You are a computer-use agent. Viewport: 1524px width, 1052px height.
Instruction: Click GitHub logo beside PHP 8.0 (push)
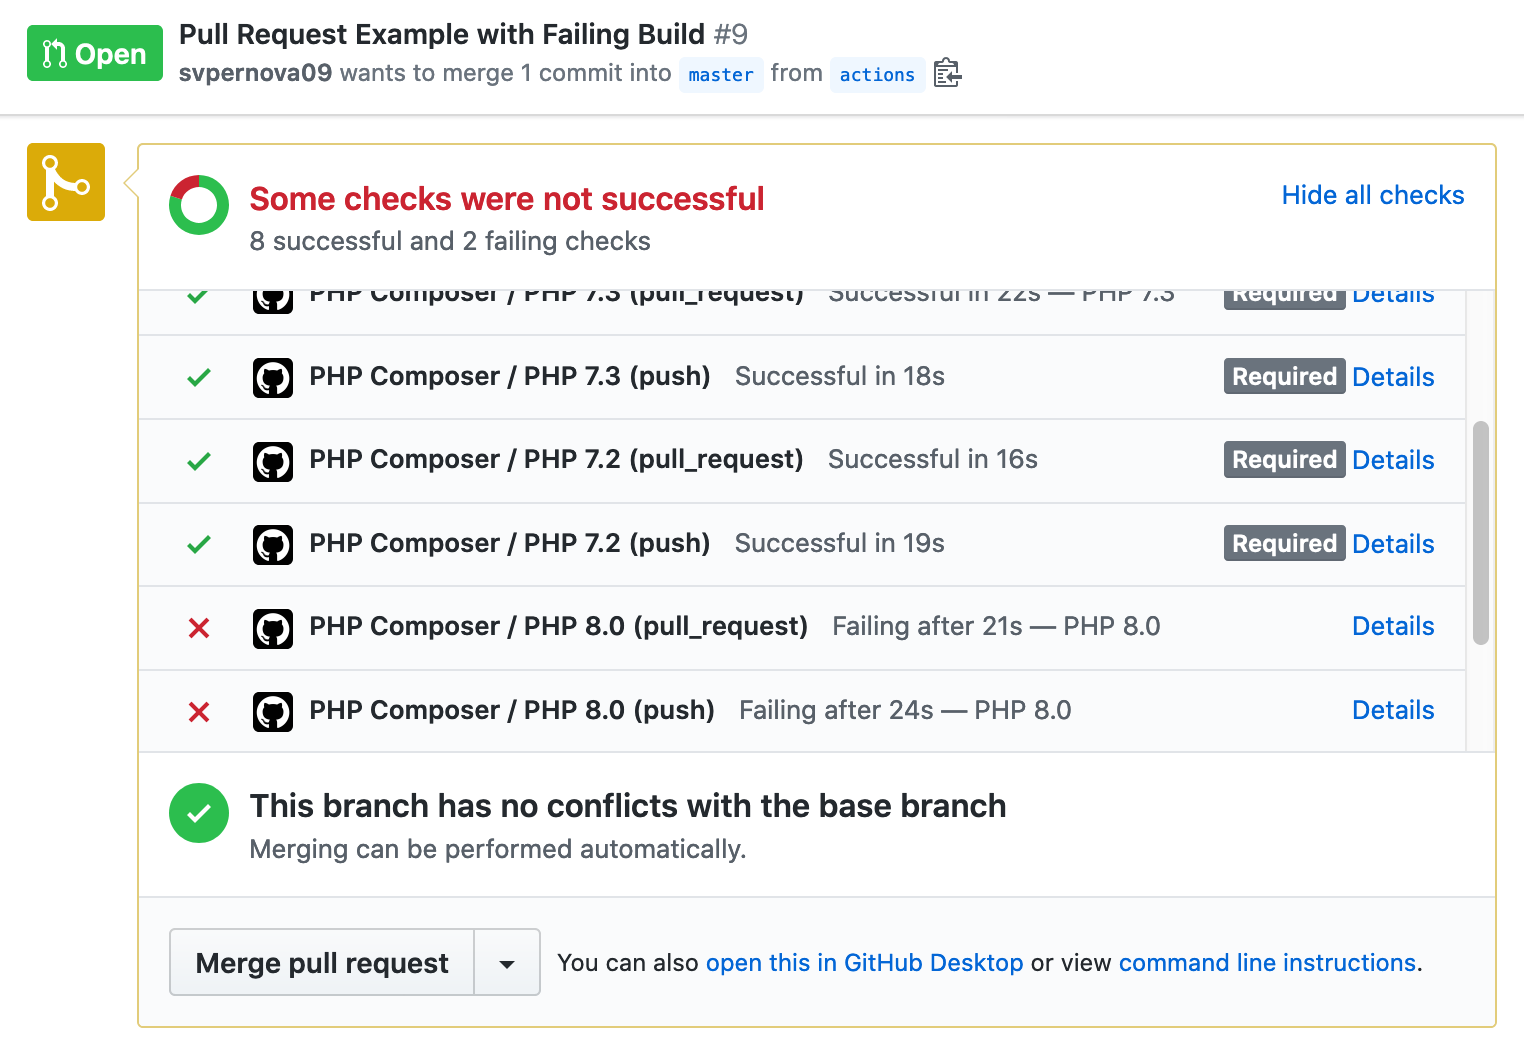[273, 712]
